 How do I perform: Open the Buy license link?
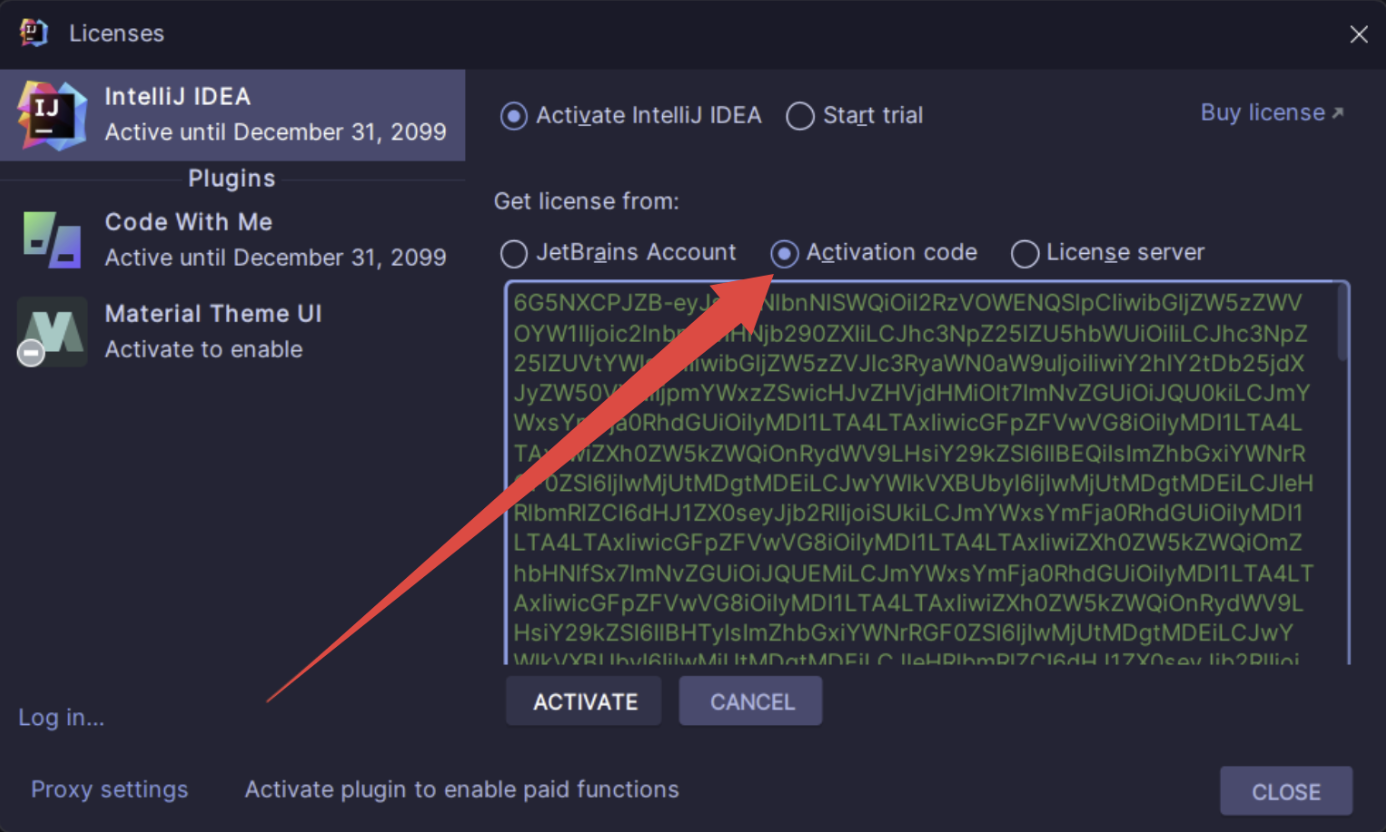coord(1262,112)
